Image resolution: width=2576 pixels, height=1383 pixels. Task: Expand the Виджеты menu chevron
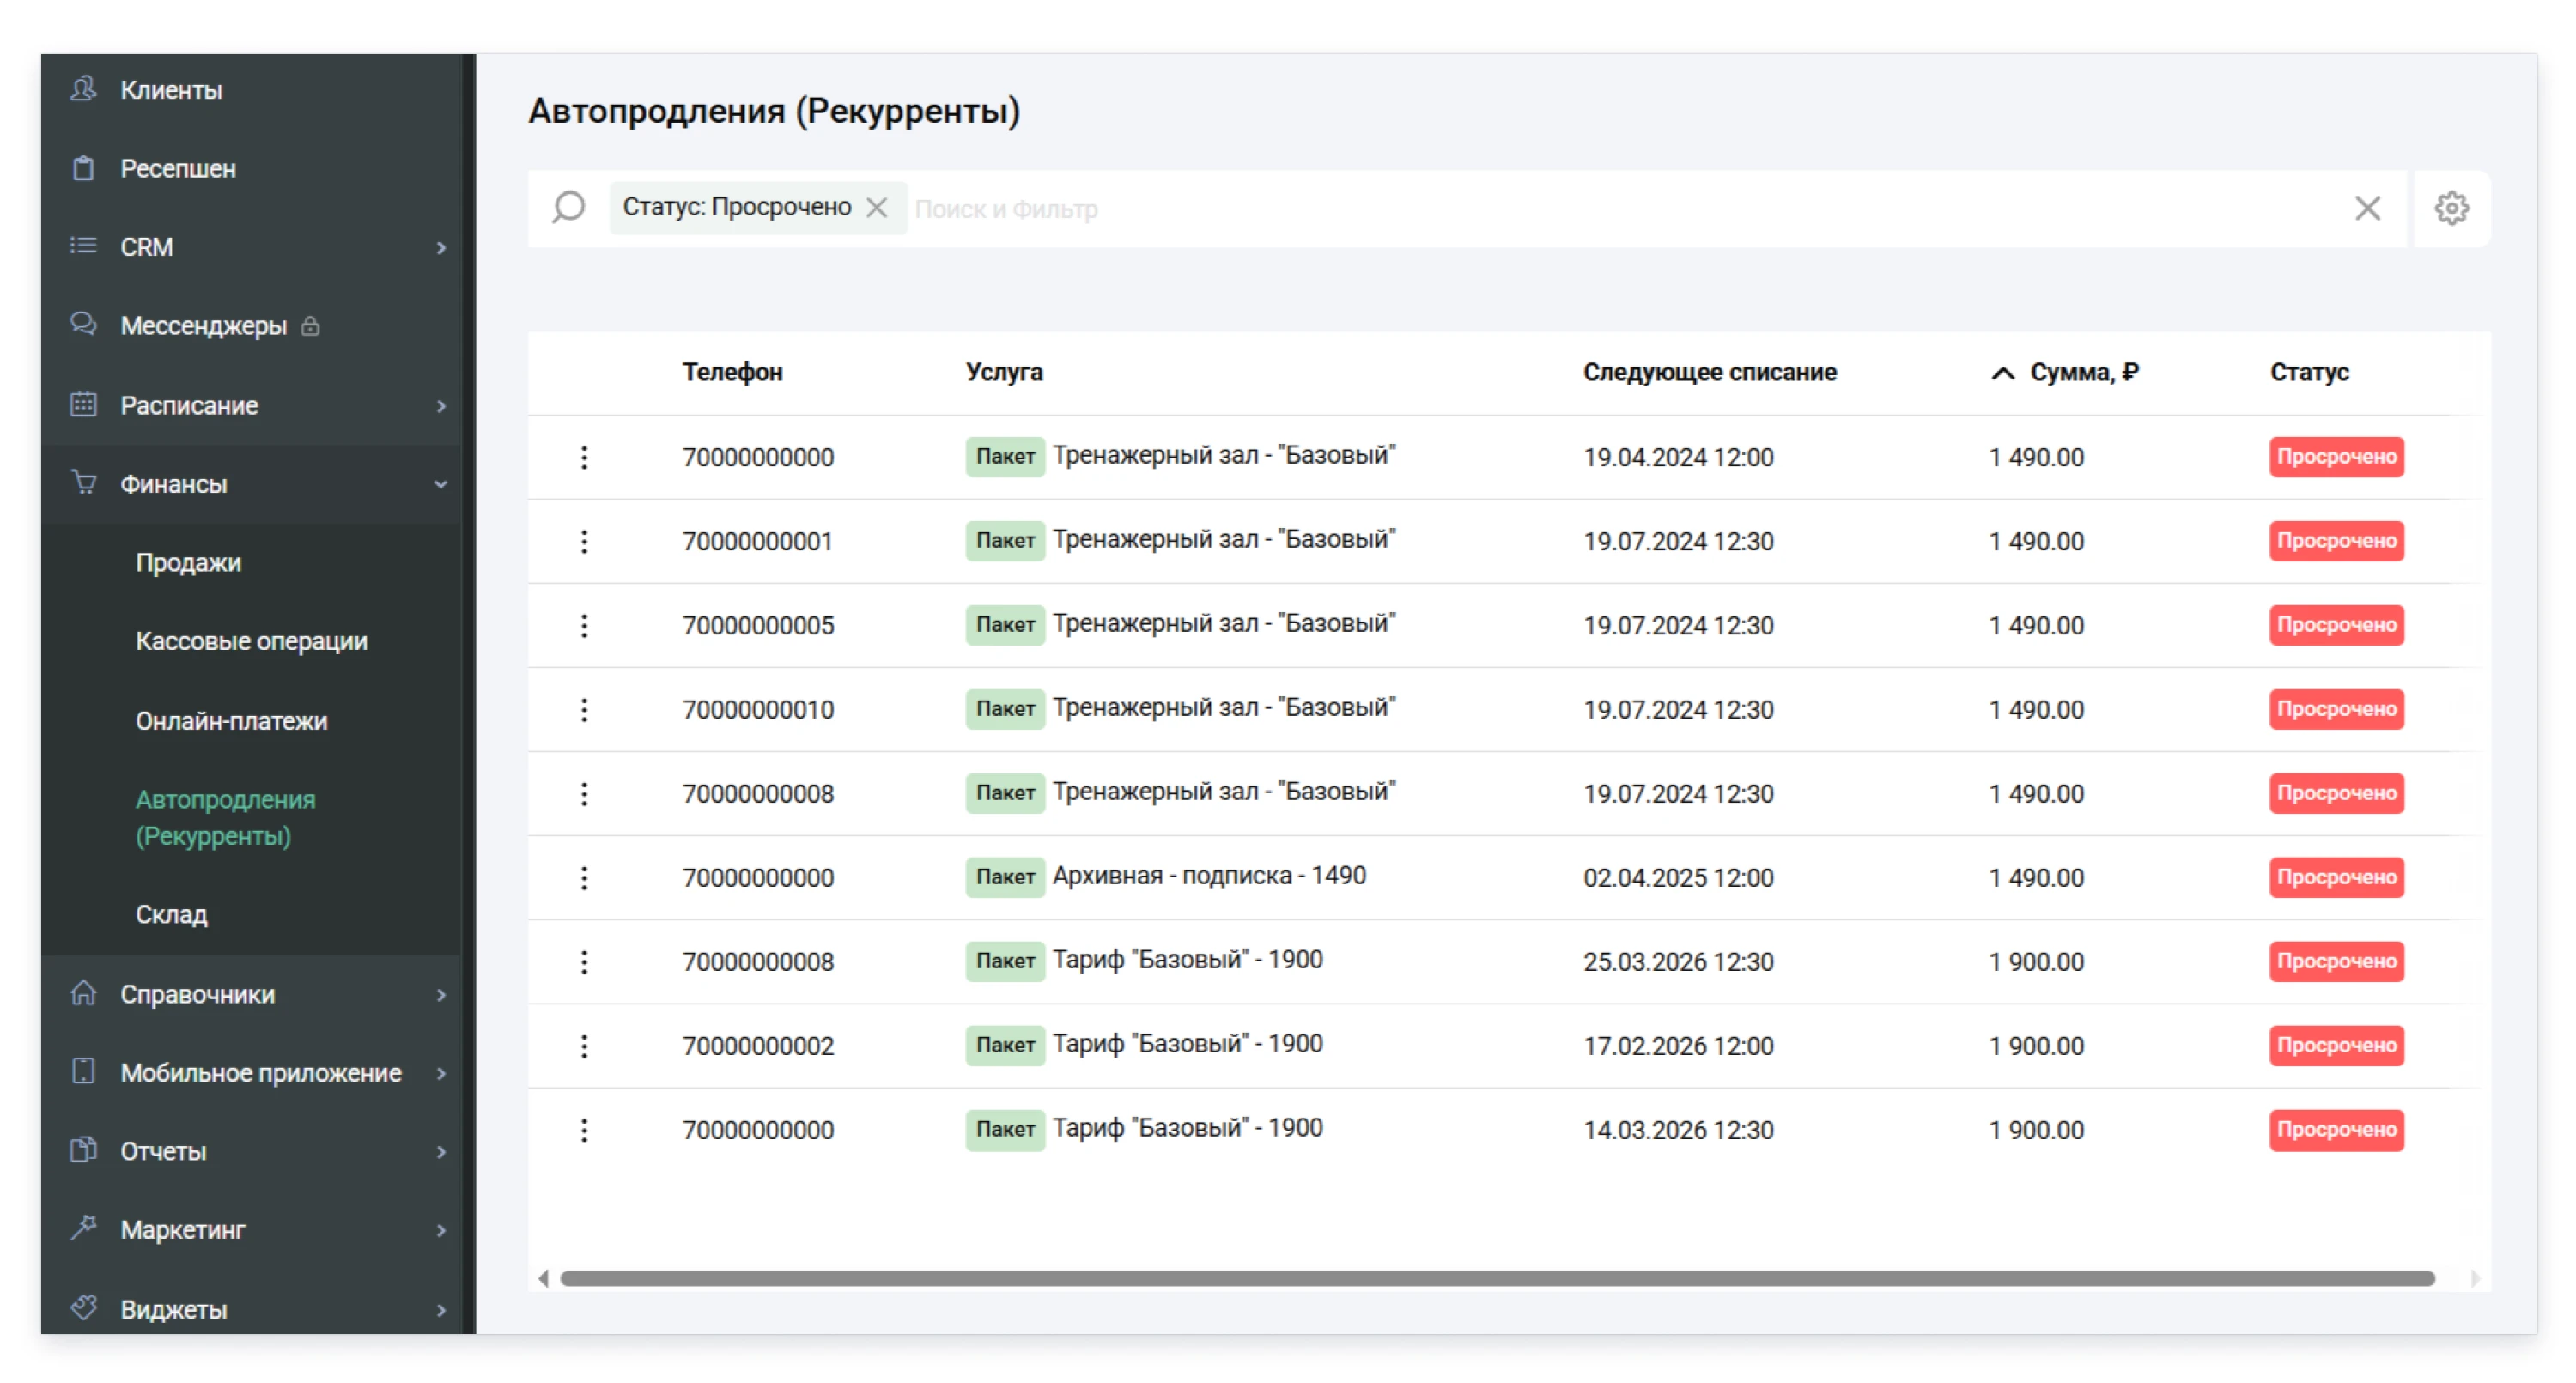pyautogui.click(x=441, y=1309)
